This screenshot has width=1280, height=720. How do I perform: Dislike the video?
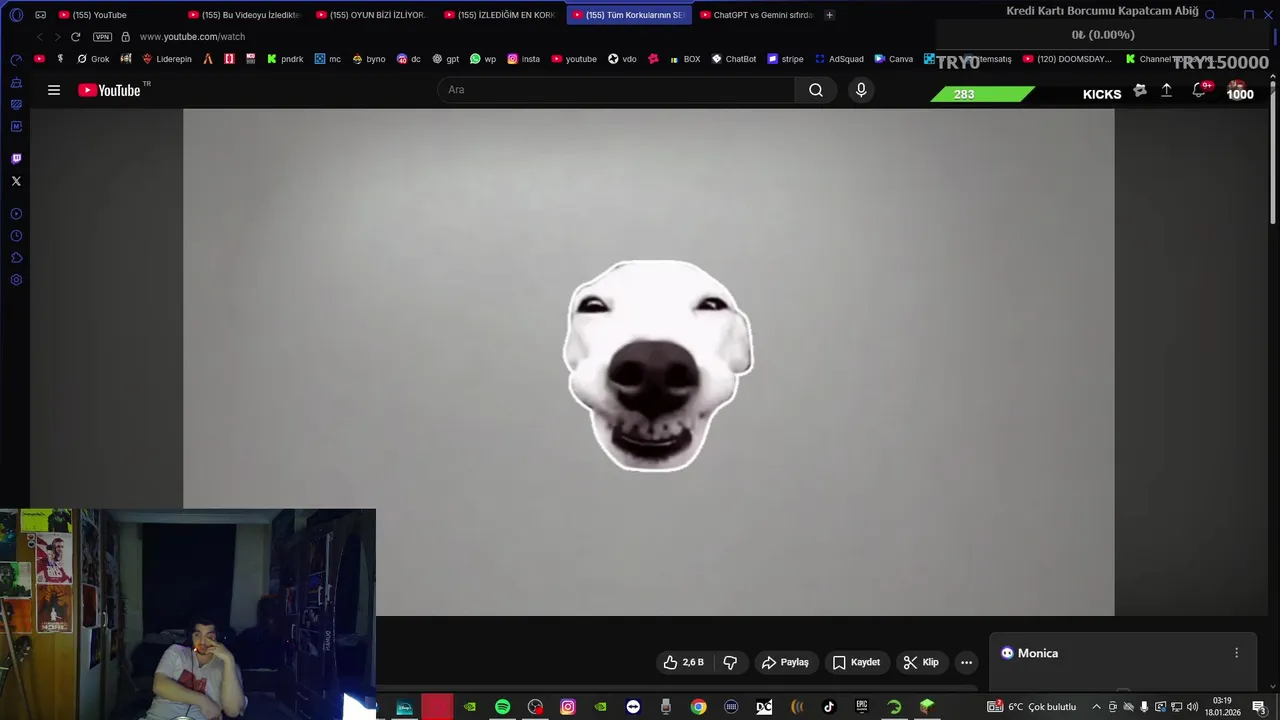730,662
